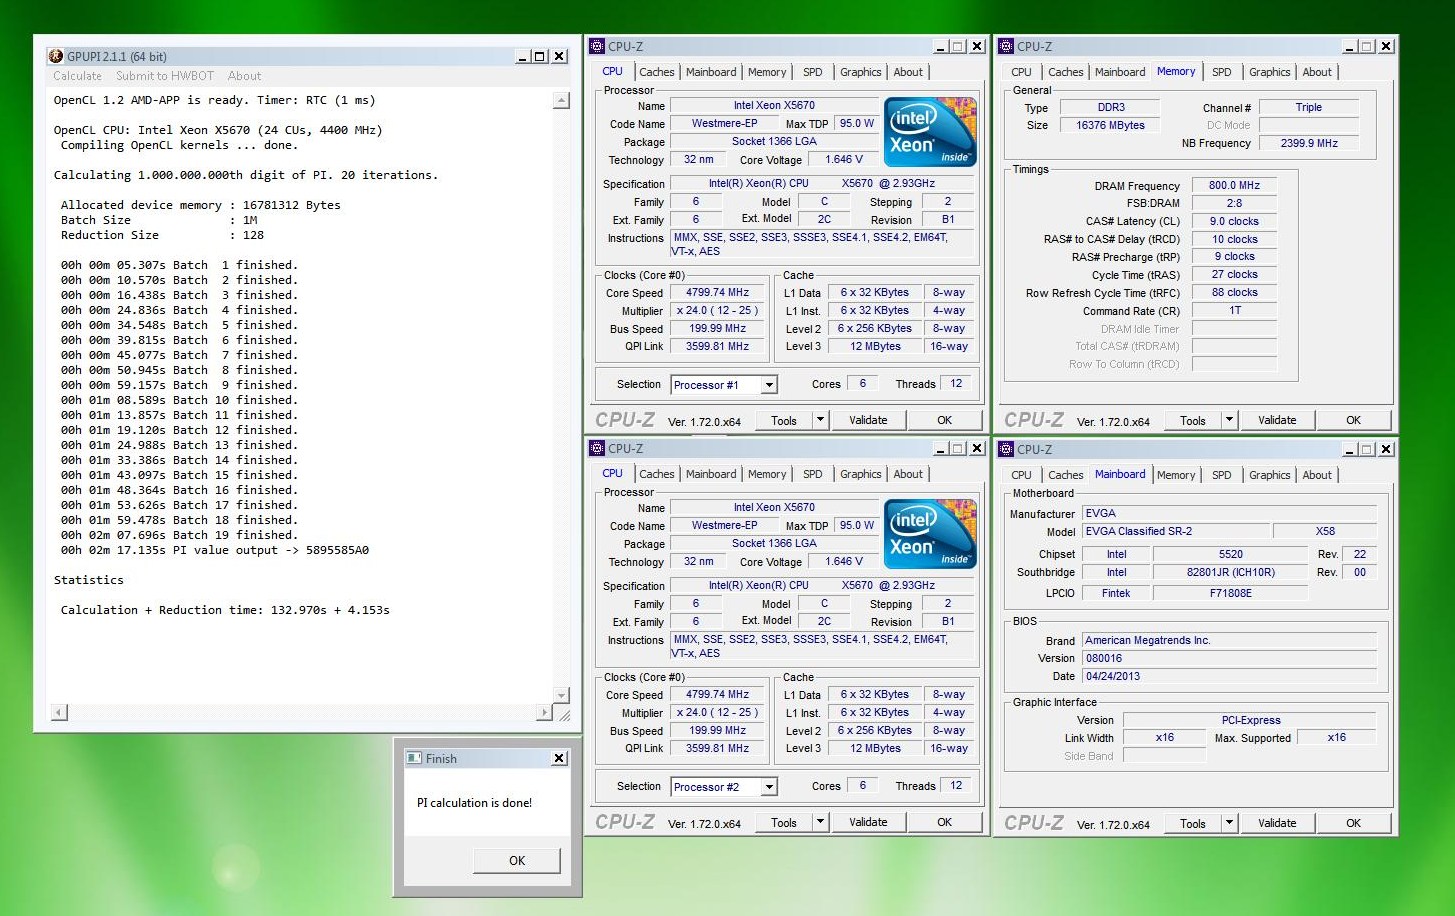1455x916 pixels.
Task: Click CPU-Z icon in top-right Memory window title
Action: 1006,46
